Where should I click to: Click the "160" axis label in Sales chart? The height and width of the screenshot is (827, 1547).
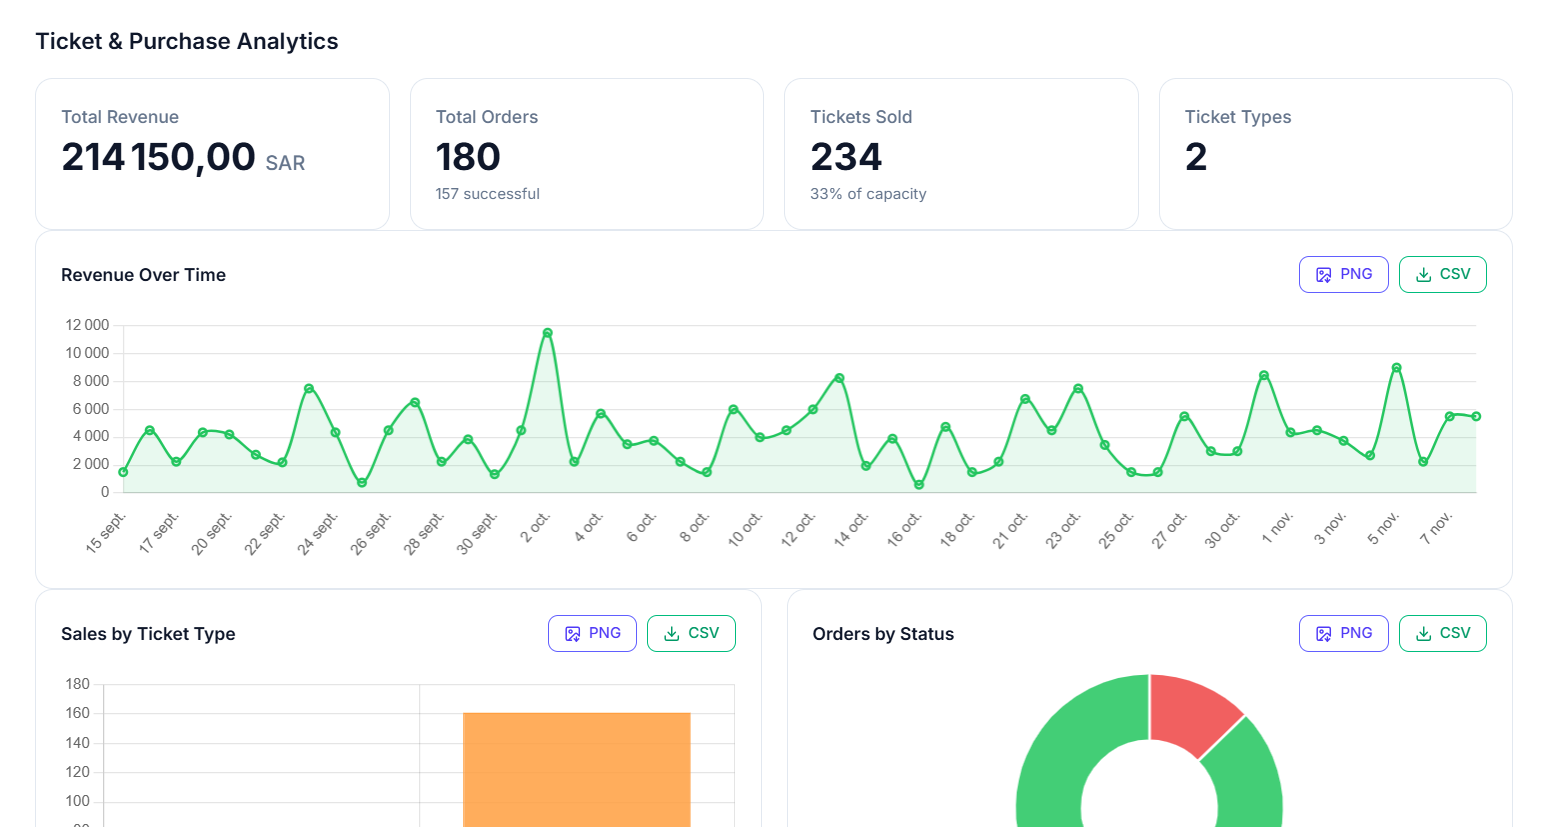[77, 713]
